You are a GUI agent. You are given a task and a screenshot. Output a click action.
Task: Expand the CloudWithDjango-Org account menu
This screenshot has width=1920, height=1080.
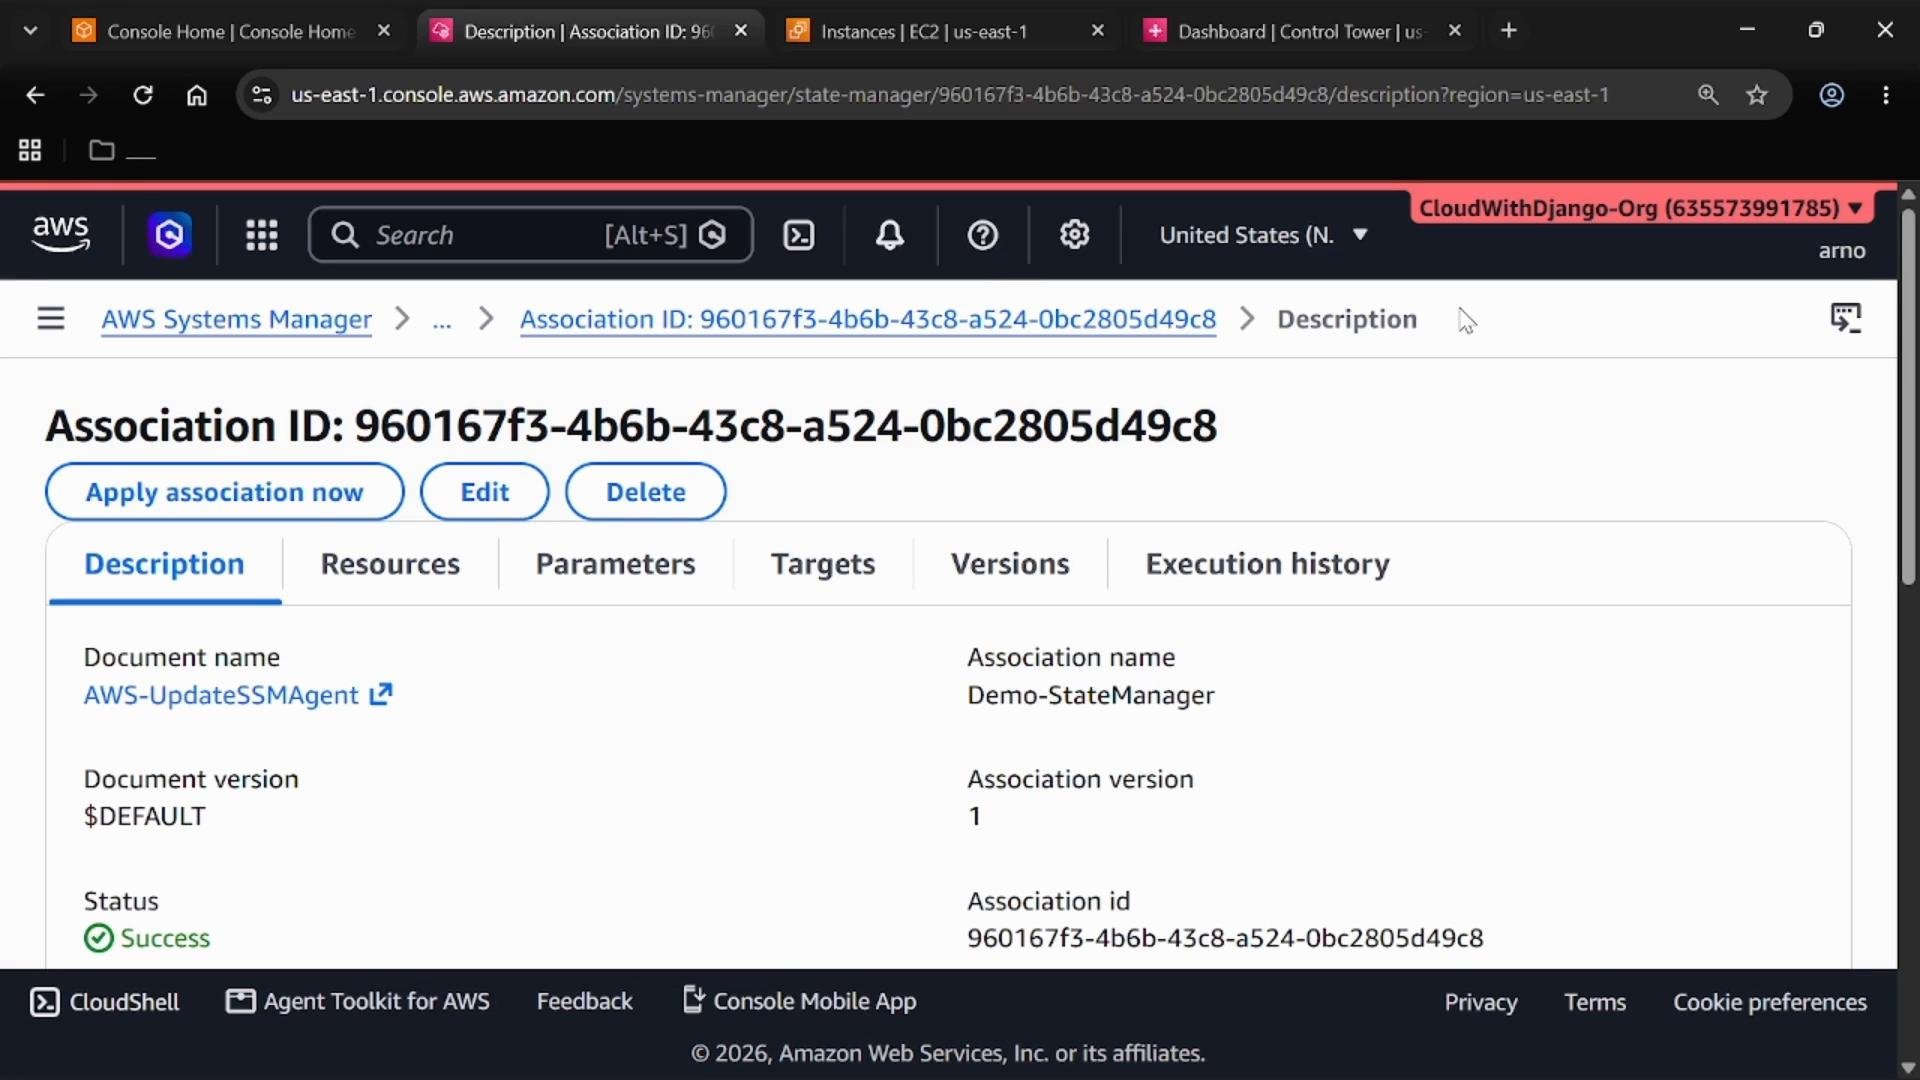pos(1640,208)
